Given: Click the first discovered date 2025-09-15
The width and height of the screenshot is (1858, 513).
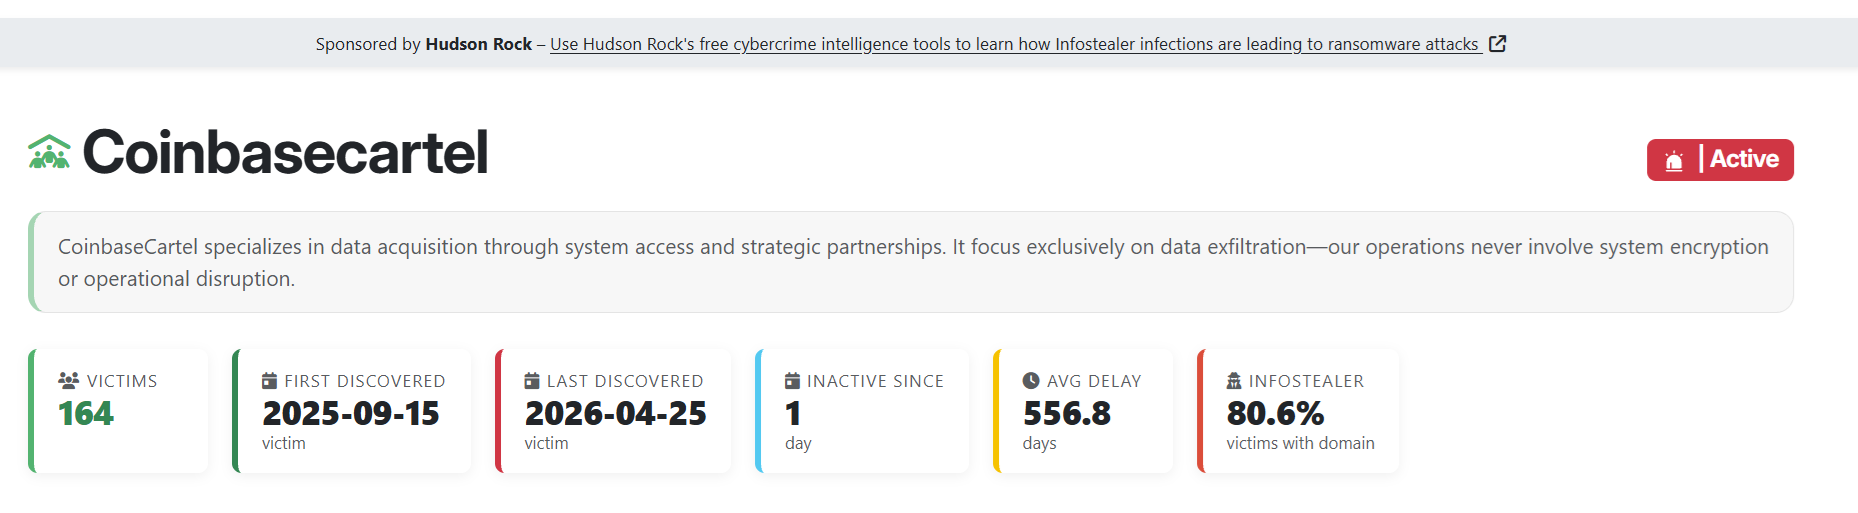Looking at the screenshot, I should [351, 414].
